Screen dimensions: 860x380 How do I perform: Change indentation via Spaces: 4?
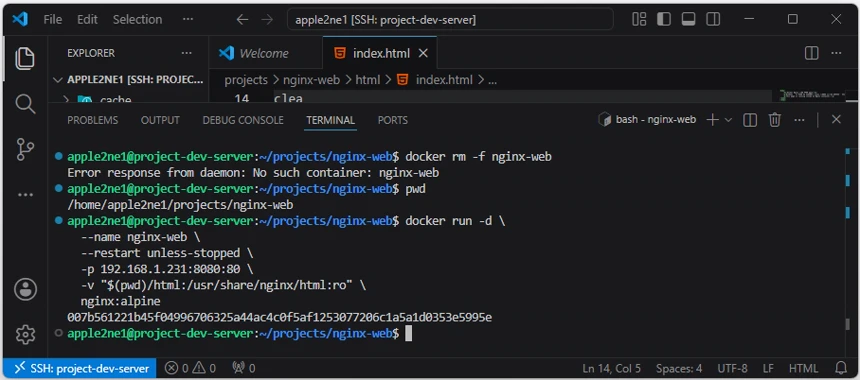point(679,368)
